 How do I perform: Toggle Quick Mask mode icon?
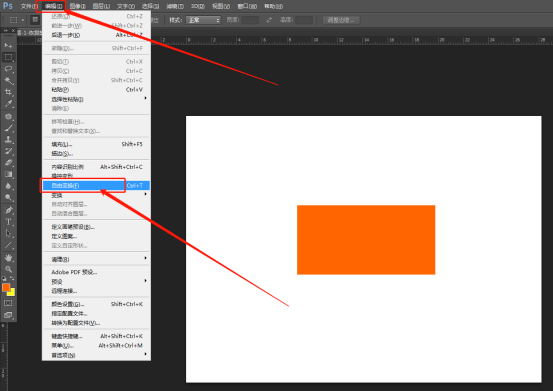8,303
